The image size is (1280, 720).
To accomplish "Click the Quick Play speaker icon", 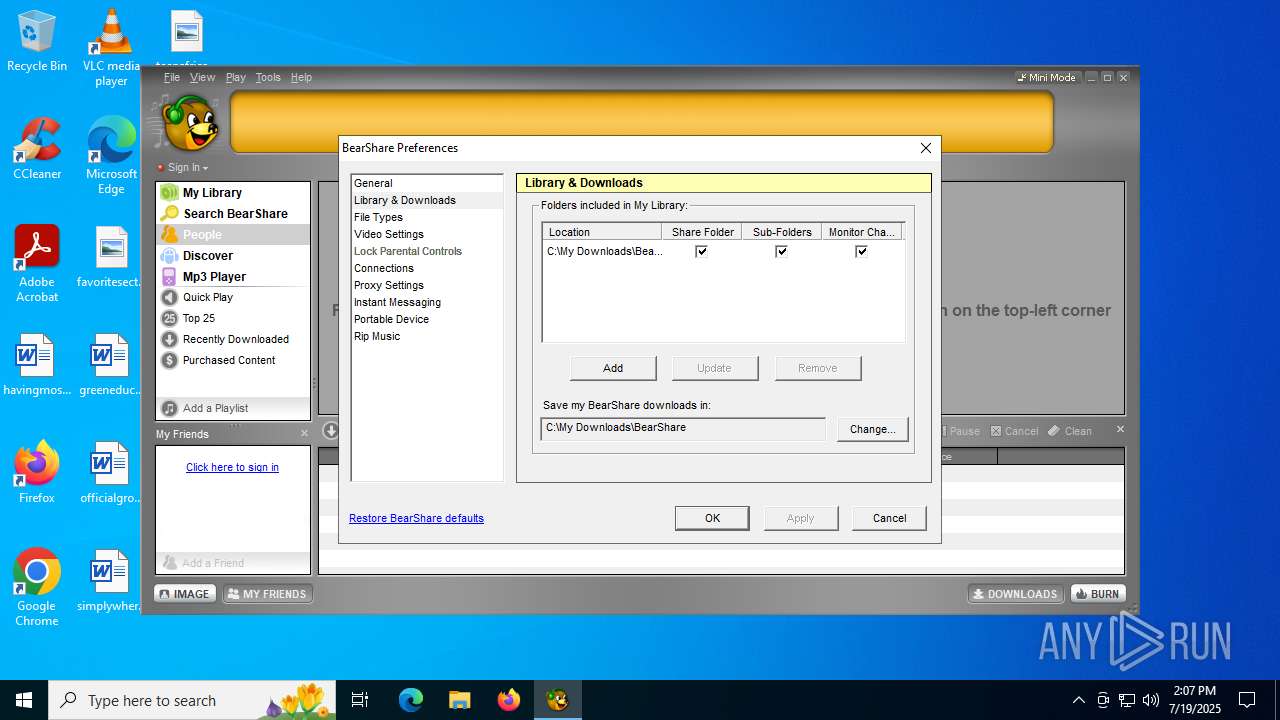I will (x=169, y=297).
